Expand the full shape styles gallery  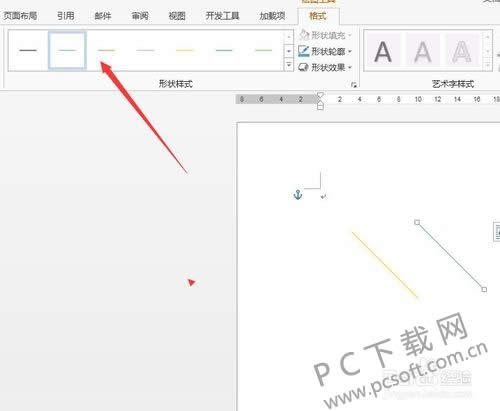click(x=289, y=64)
